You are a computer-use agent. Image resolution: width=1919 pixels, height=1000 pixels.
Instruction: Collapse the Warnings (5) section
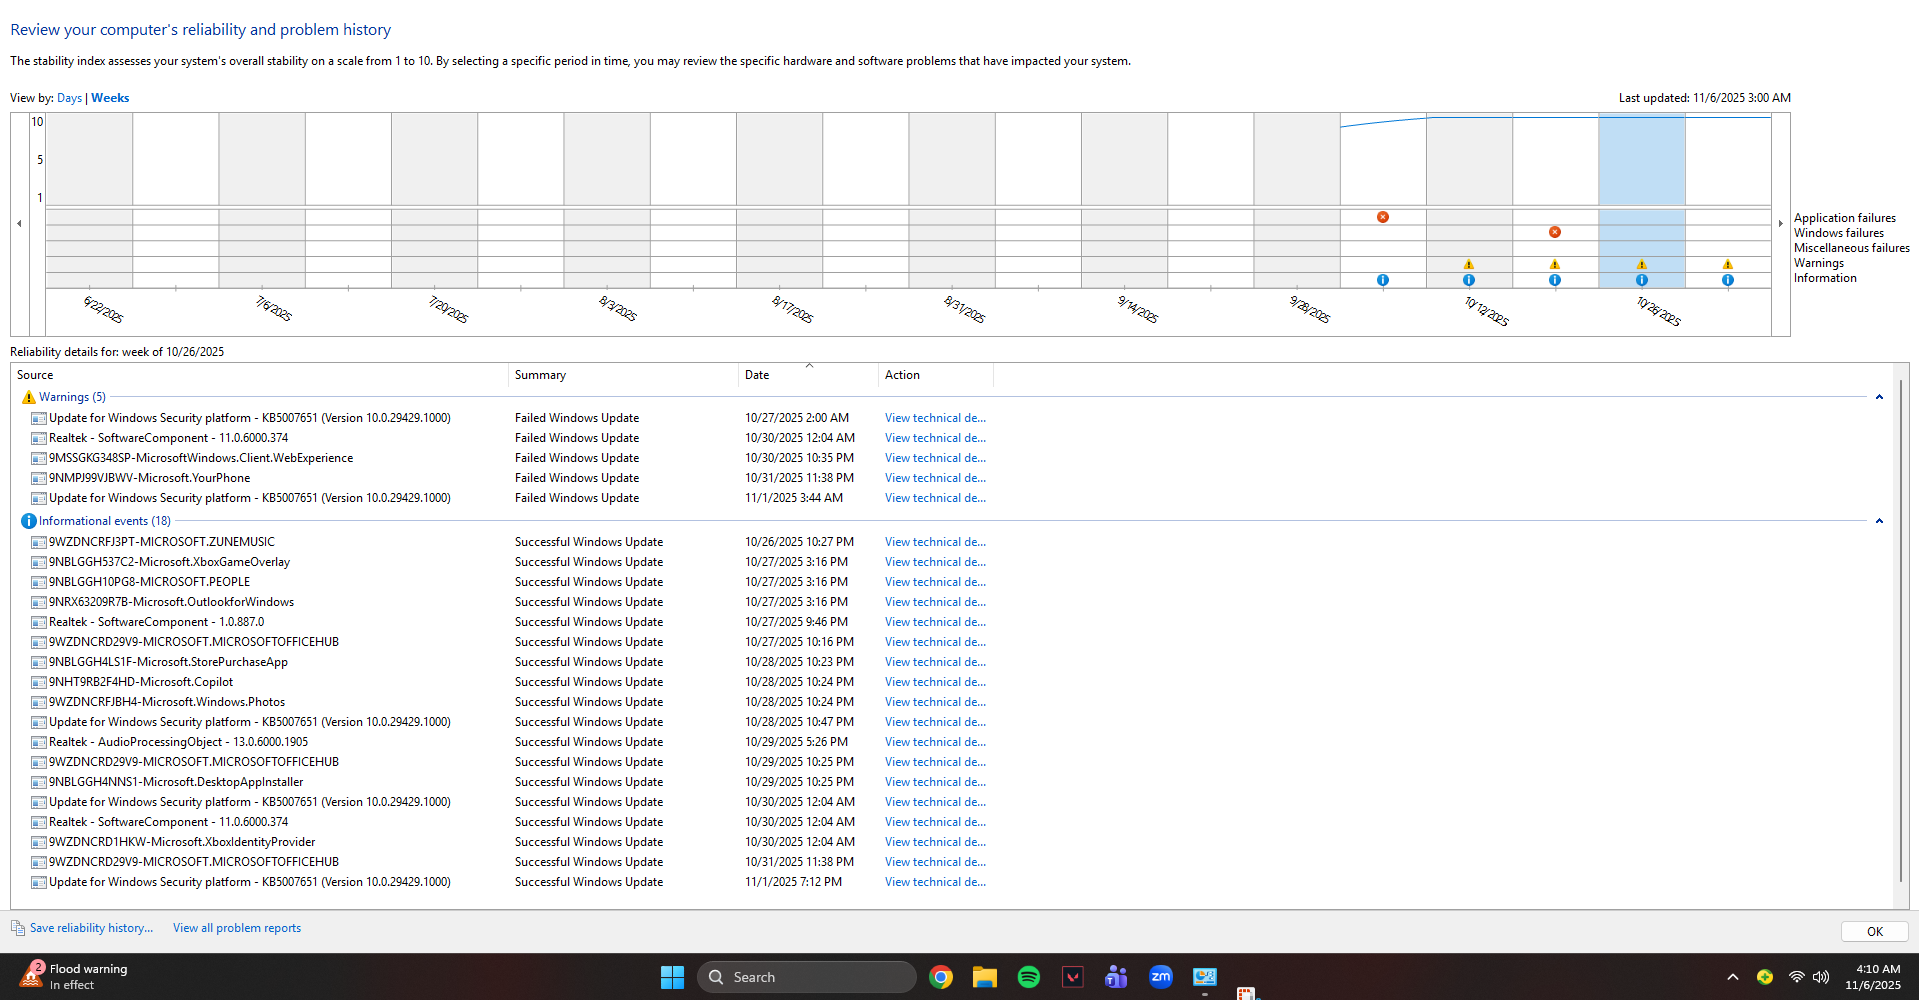[1879, 397]
